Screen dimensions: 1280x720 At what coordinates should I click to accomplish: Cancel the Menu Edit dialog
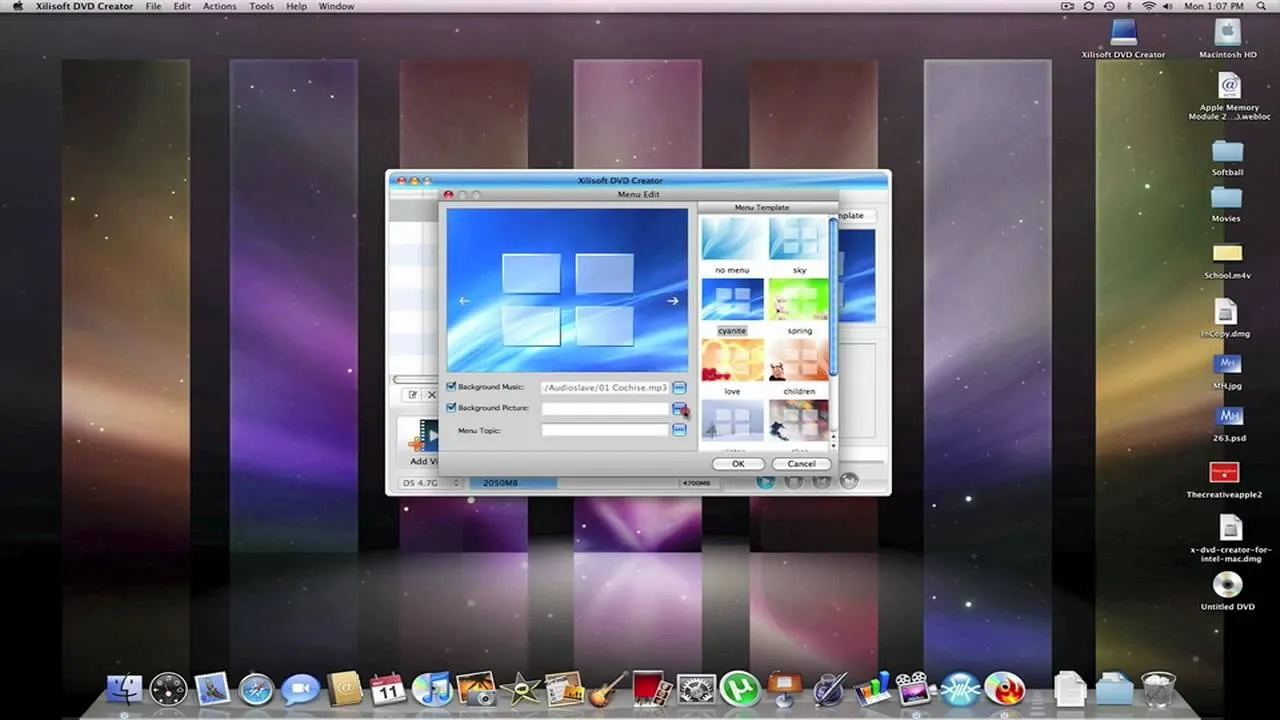(801, 464)
